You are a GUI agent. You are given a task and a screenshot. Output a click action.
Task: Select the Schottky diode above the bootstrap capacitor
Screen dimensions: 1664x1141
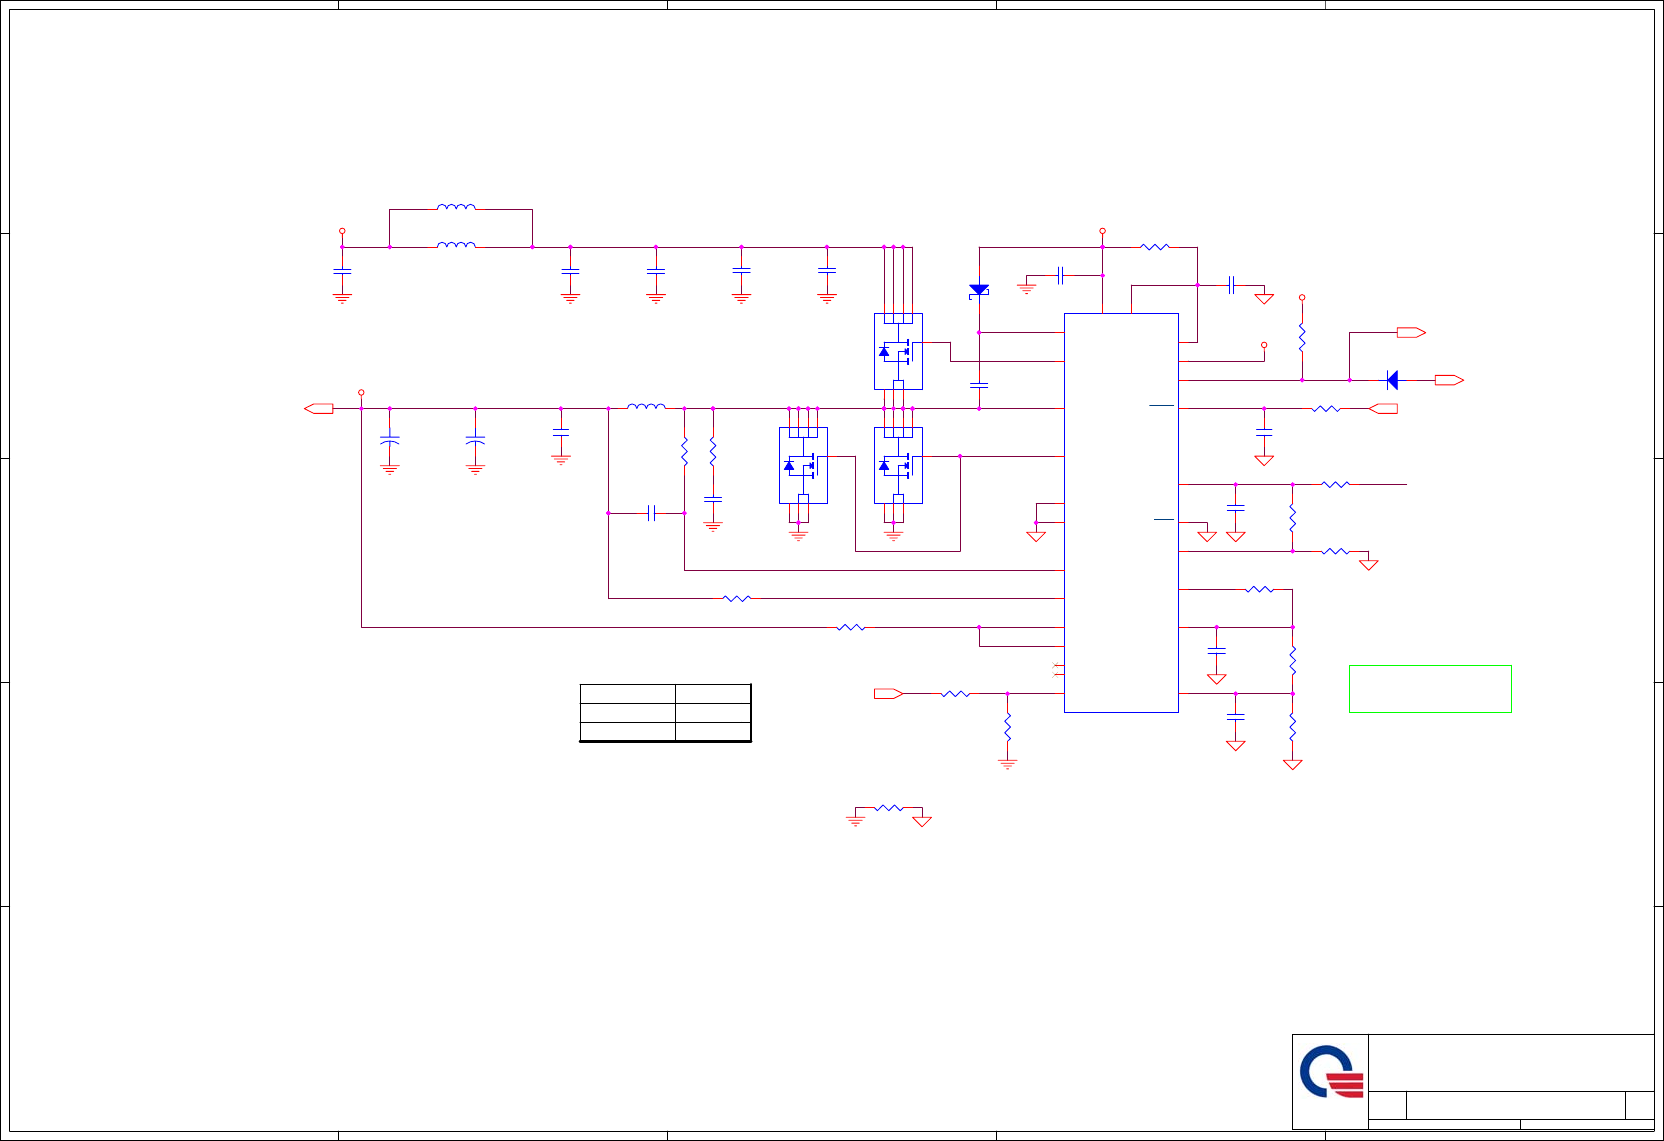click(979, 291)
